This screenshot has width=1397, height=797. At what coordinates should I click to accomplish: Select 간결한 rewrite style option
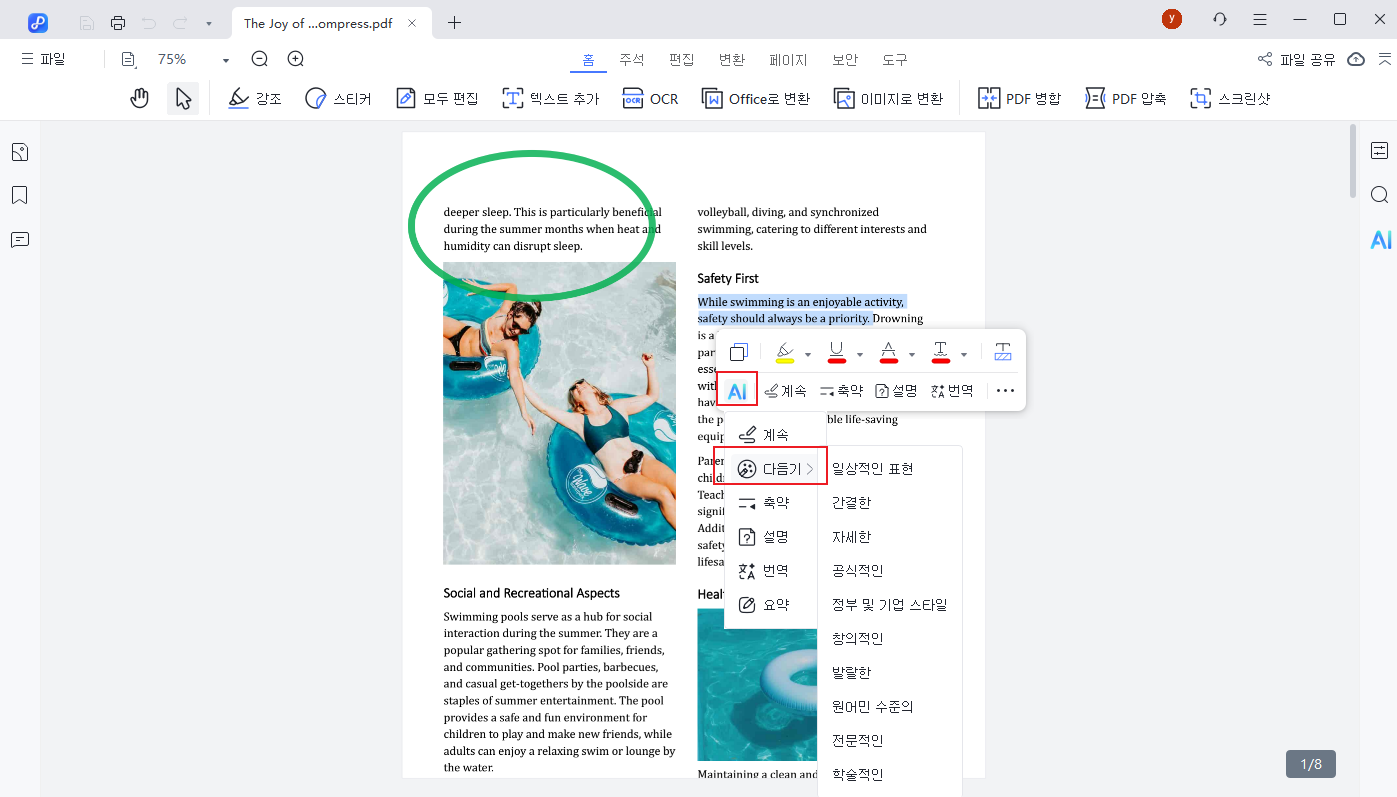(852, 503)
